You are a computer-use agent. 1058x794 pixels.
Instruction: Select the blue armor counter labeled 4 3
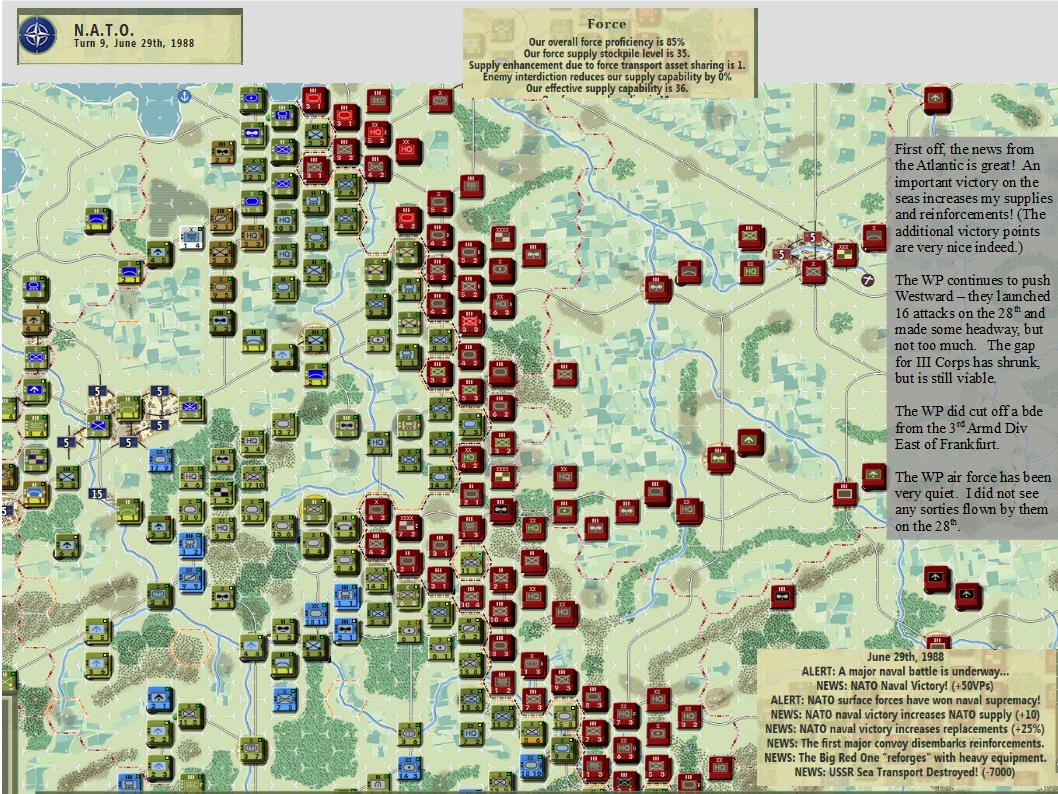[34, 288]
